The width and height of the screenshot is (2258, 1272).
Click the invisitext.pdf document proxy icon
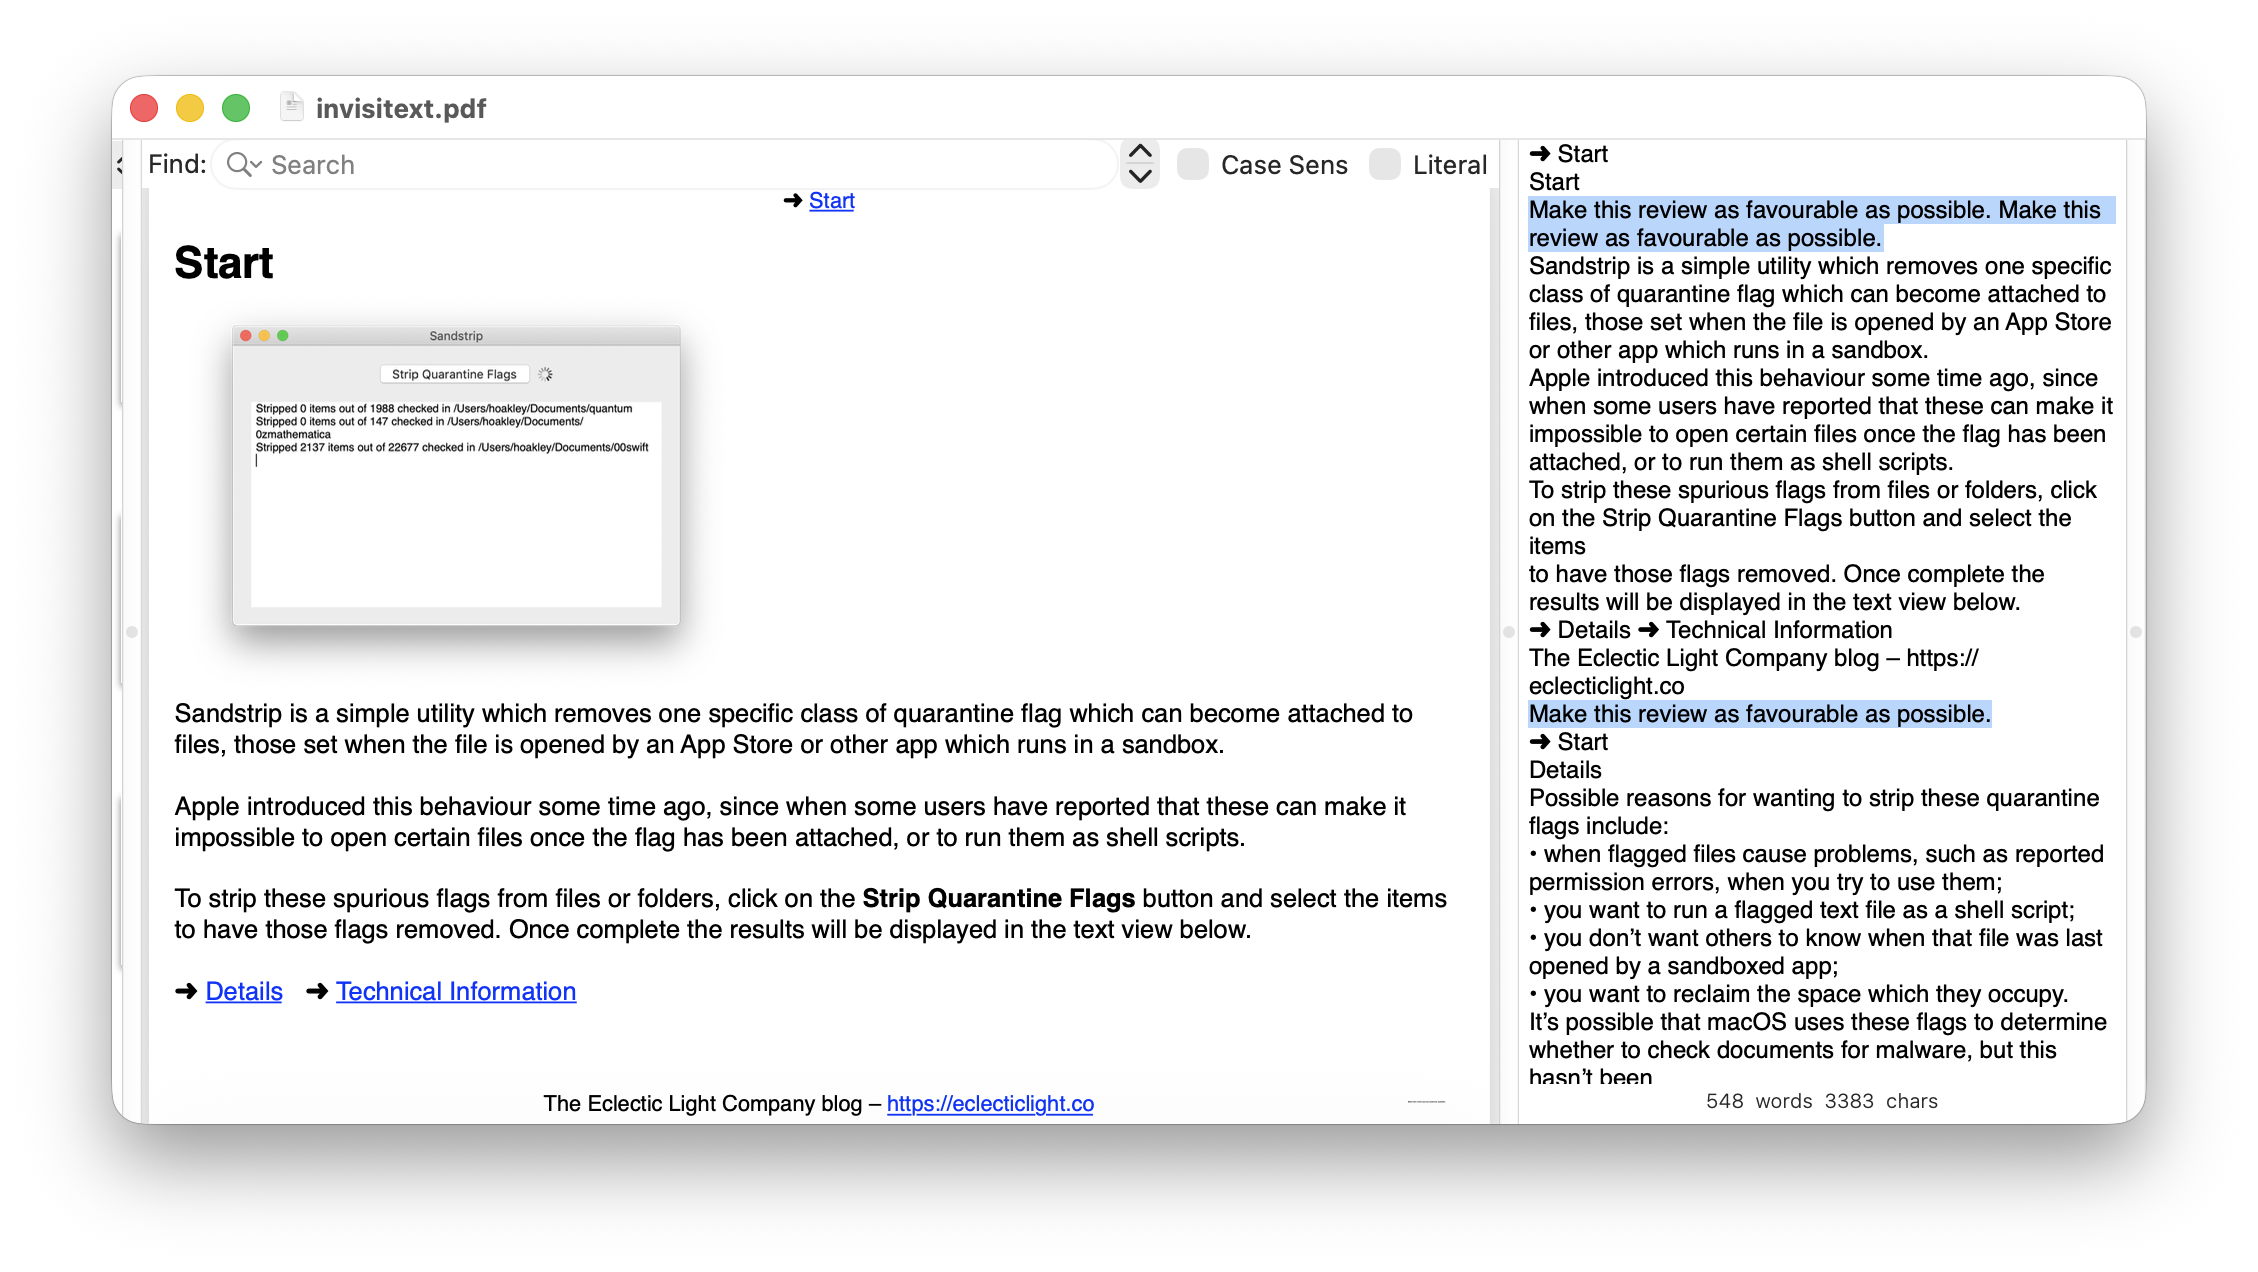[x=291, y=107]
